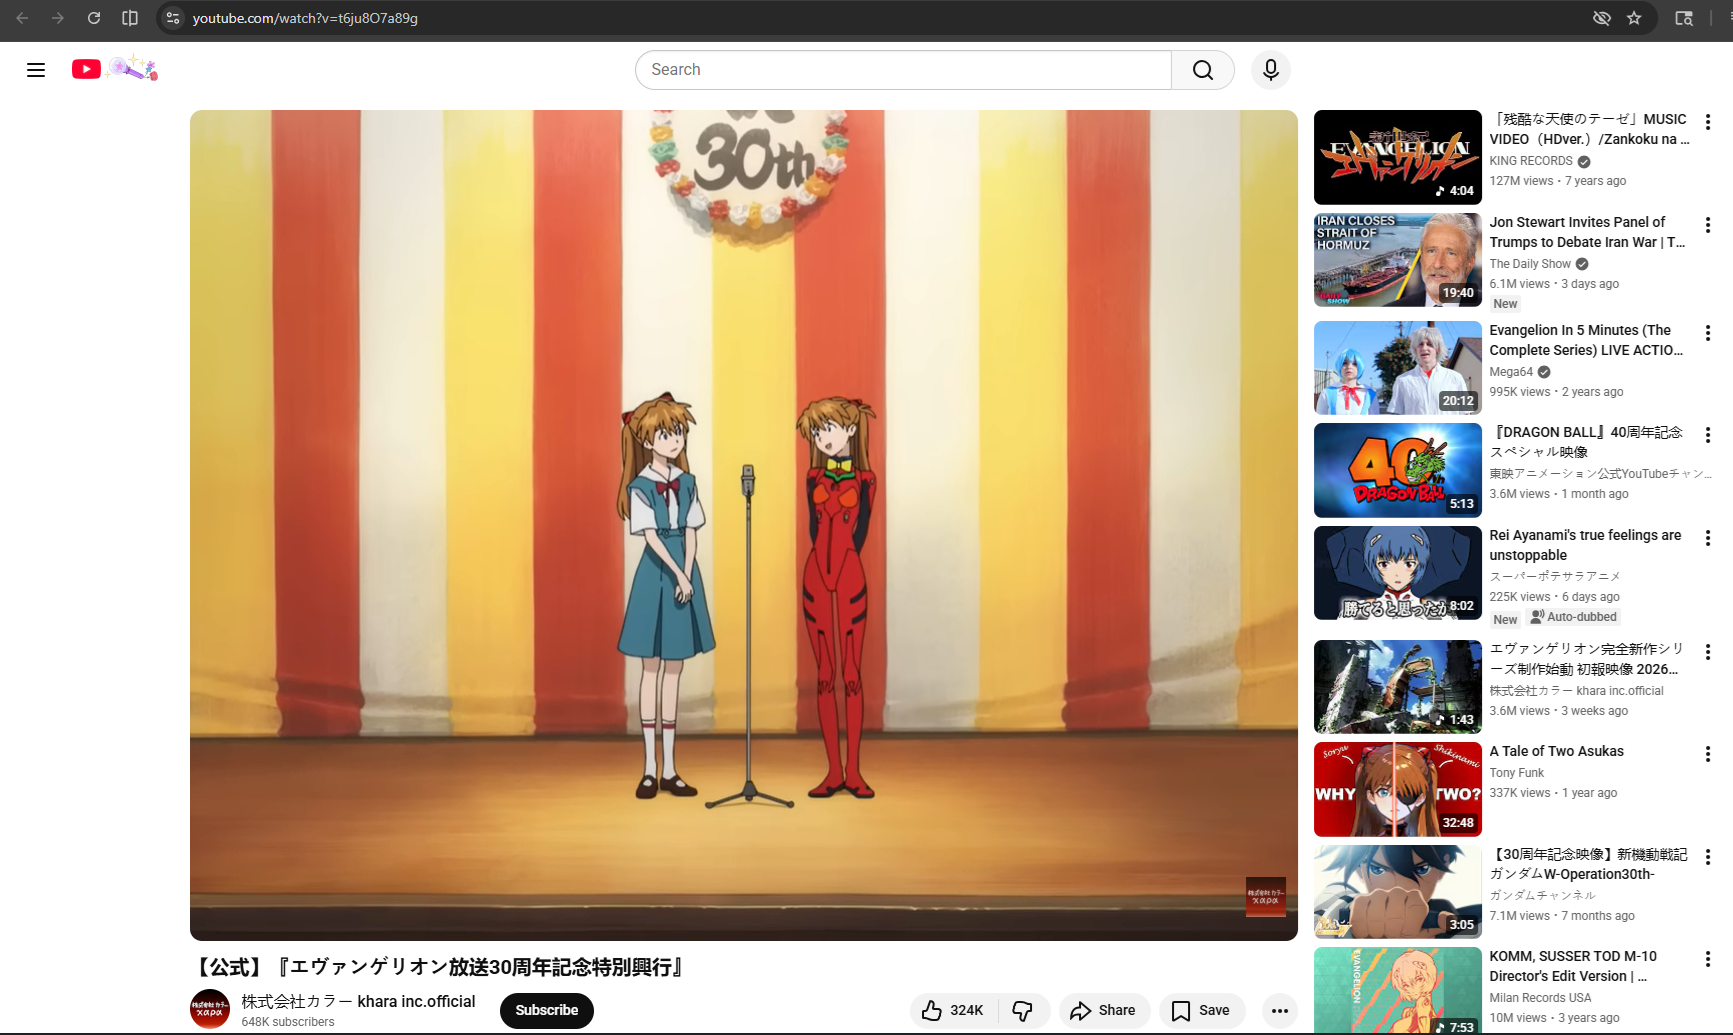Open the Strait of Hormuz 19:40 thumbnail

click(1398, 260)
